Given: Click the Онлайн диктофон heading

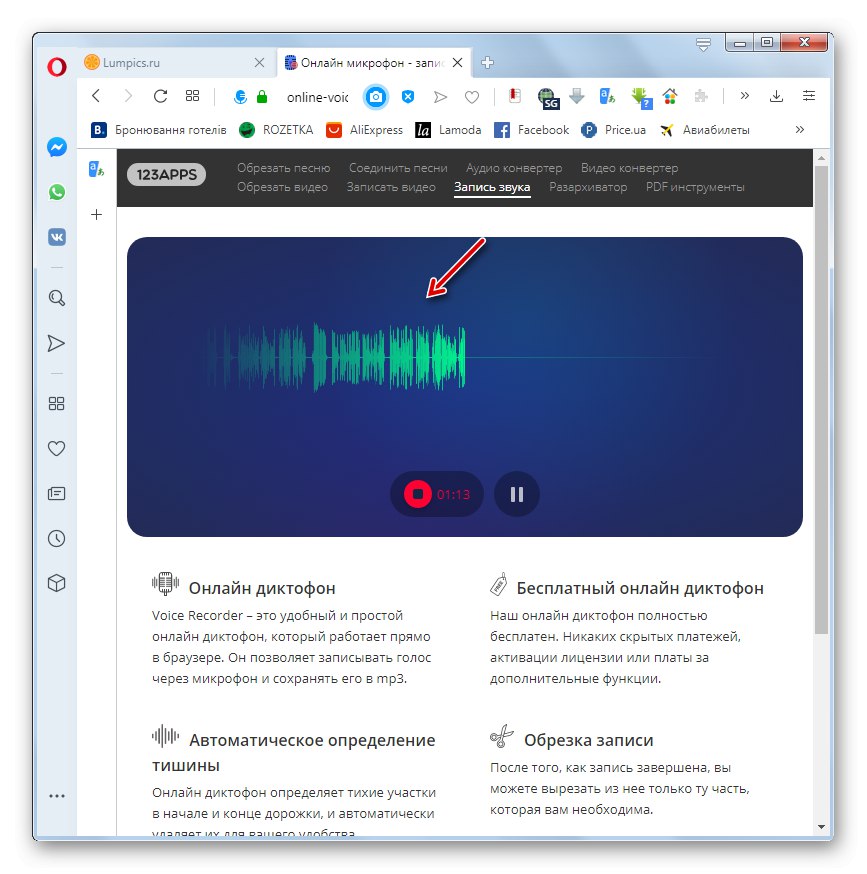Looking at the screenshot, I should [262, 588].
